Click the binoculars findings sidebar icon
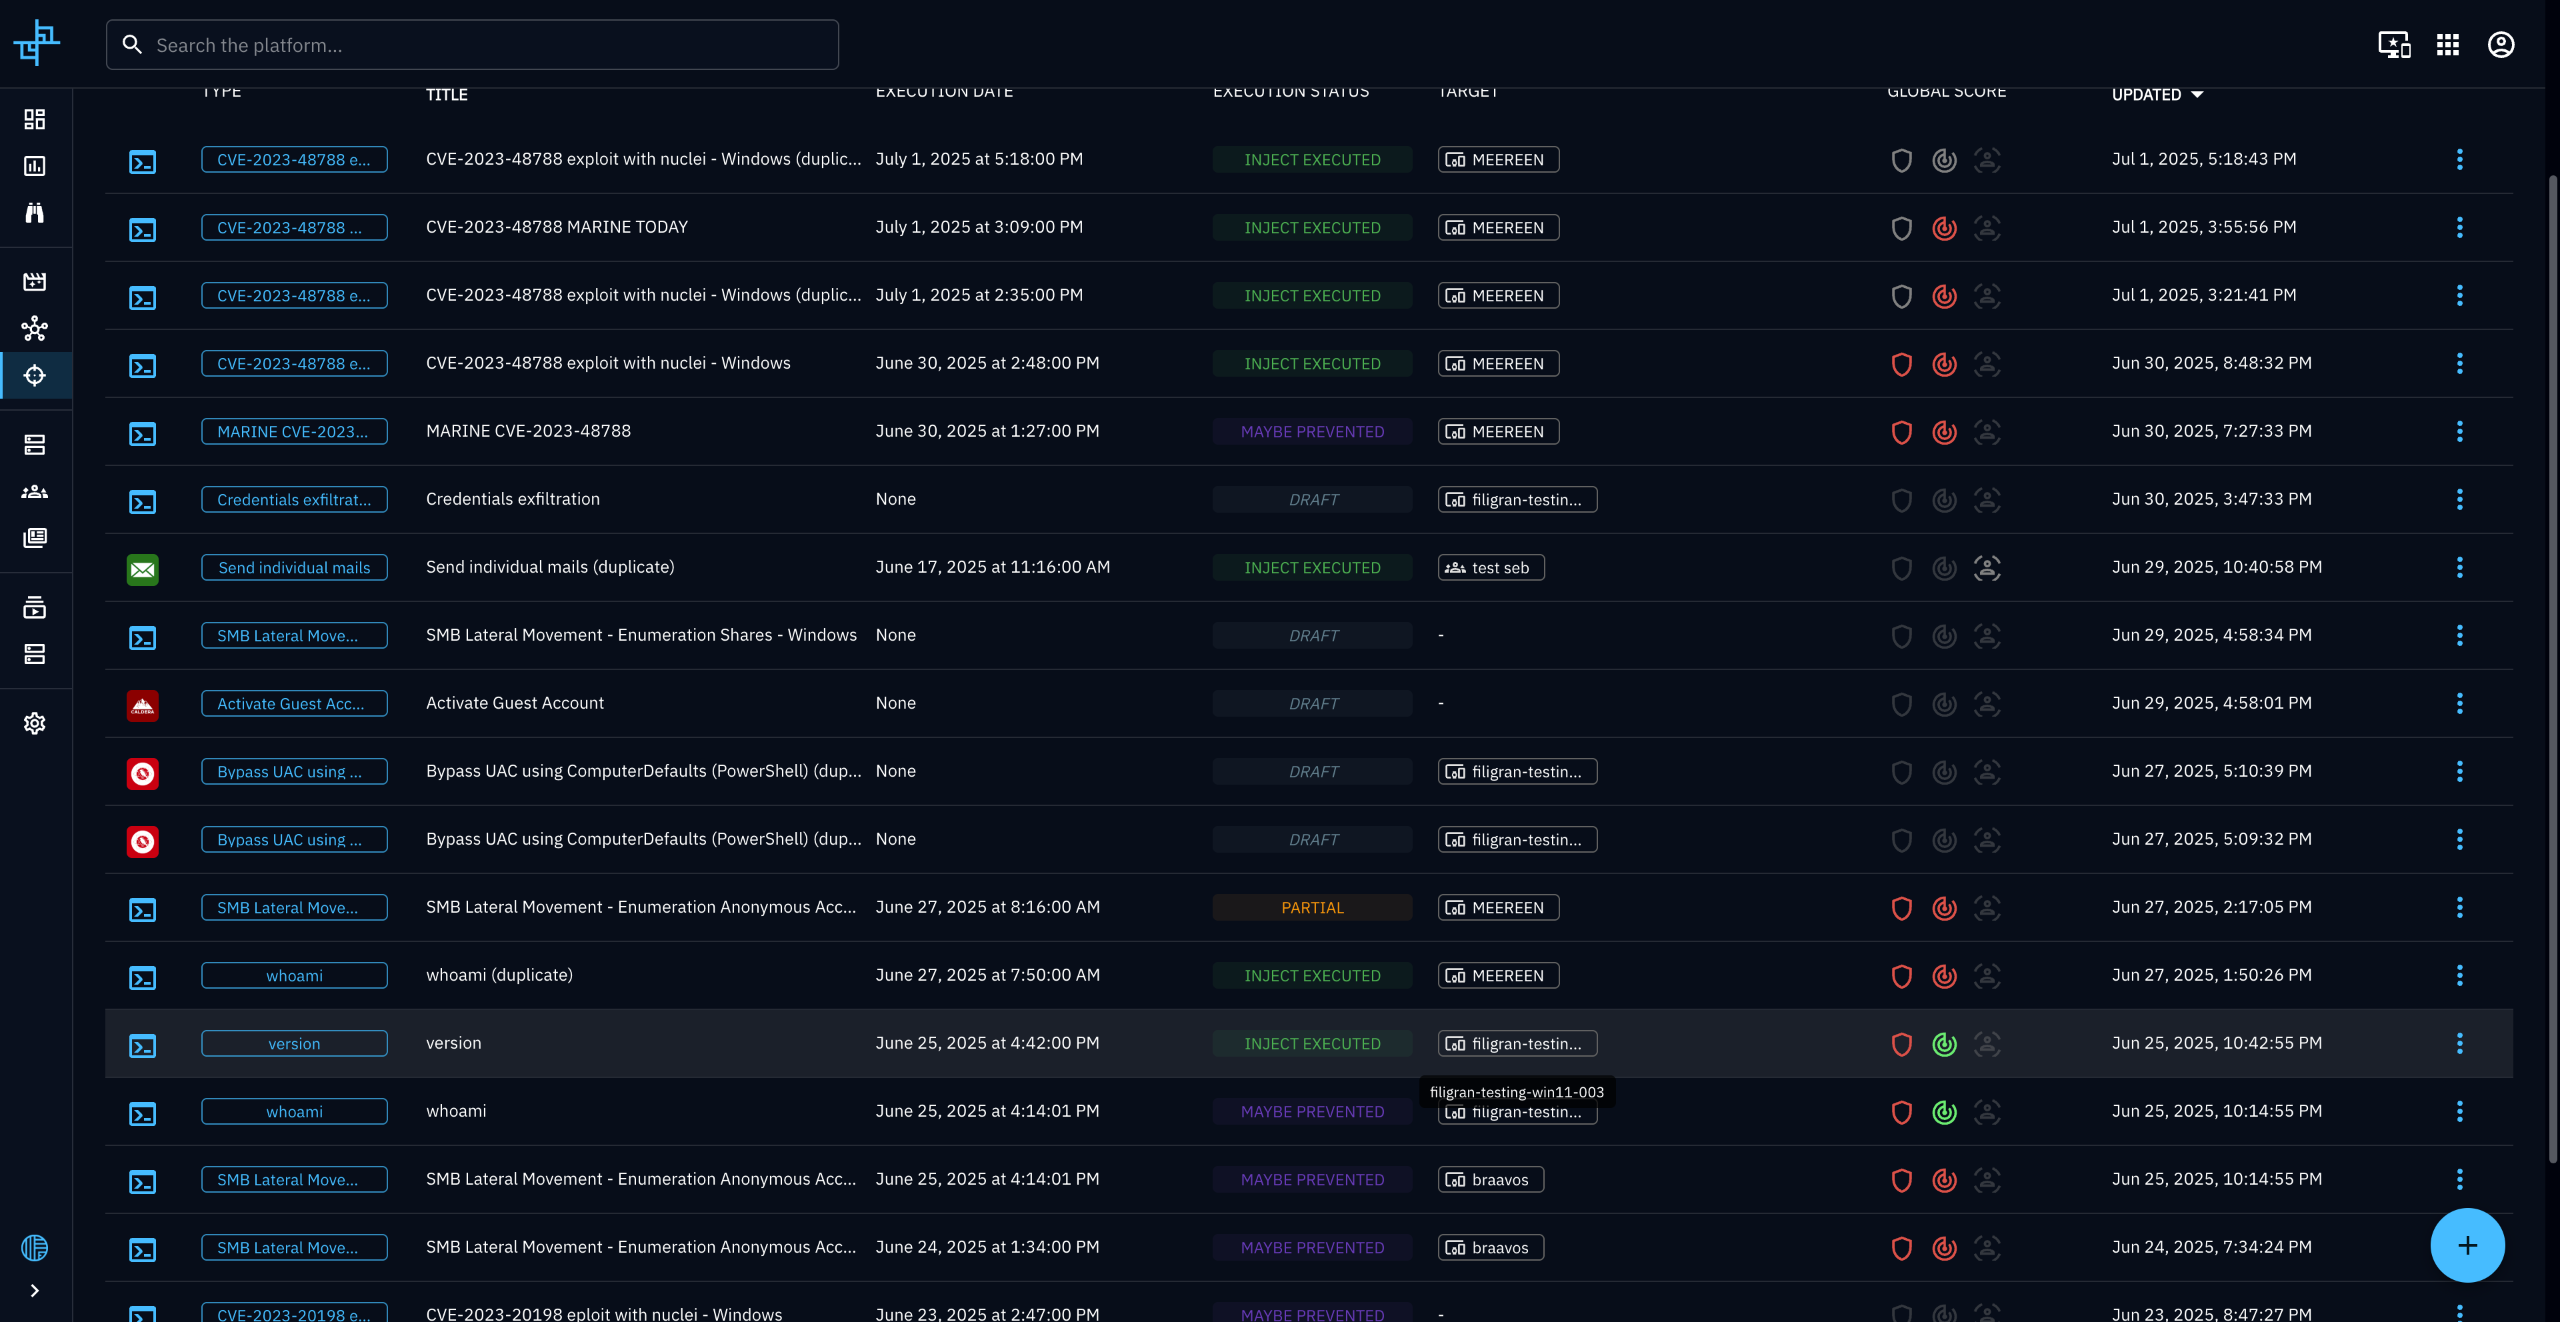 pos(35,213)
